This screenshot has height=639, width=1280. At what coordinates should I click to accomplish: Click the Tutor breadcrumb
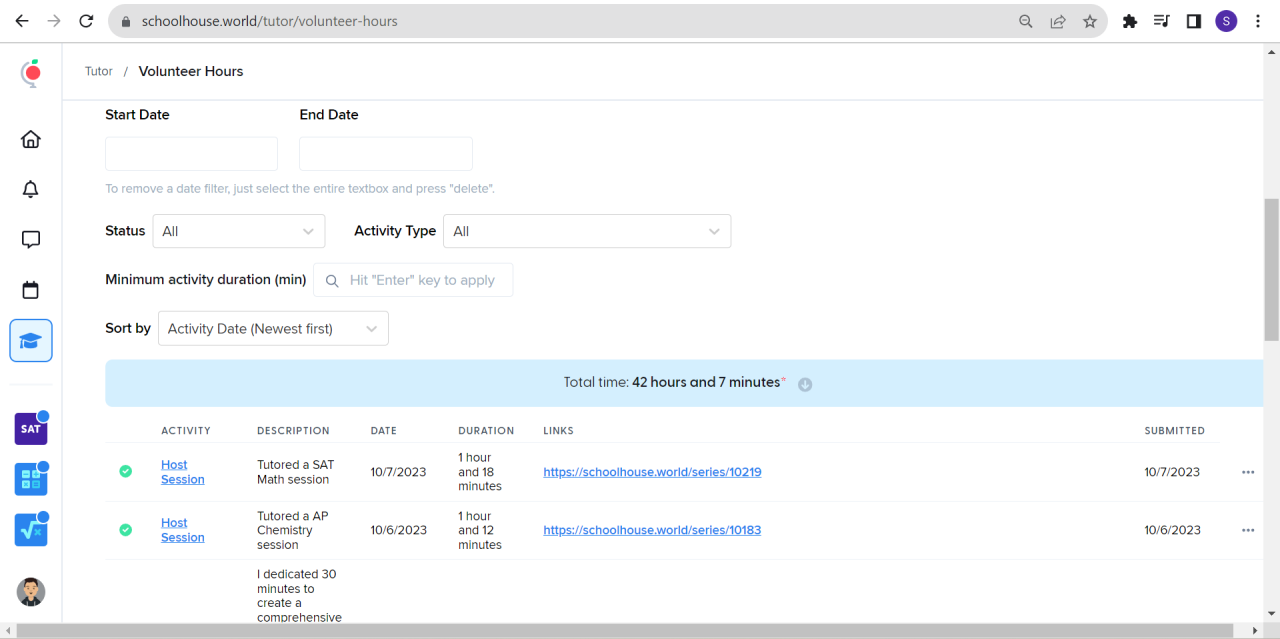tap(99, 71)
